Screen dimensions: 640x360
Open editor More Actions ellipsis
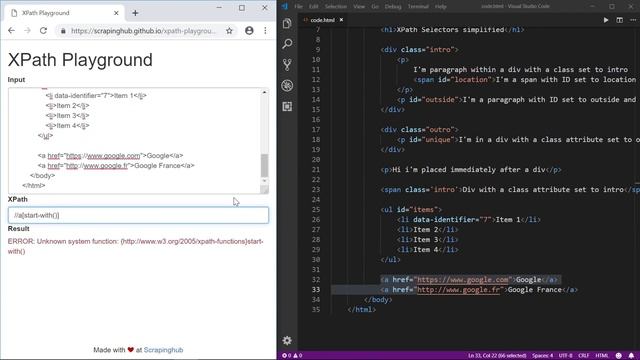633,20
